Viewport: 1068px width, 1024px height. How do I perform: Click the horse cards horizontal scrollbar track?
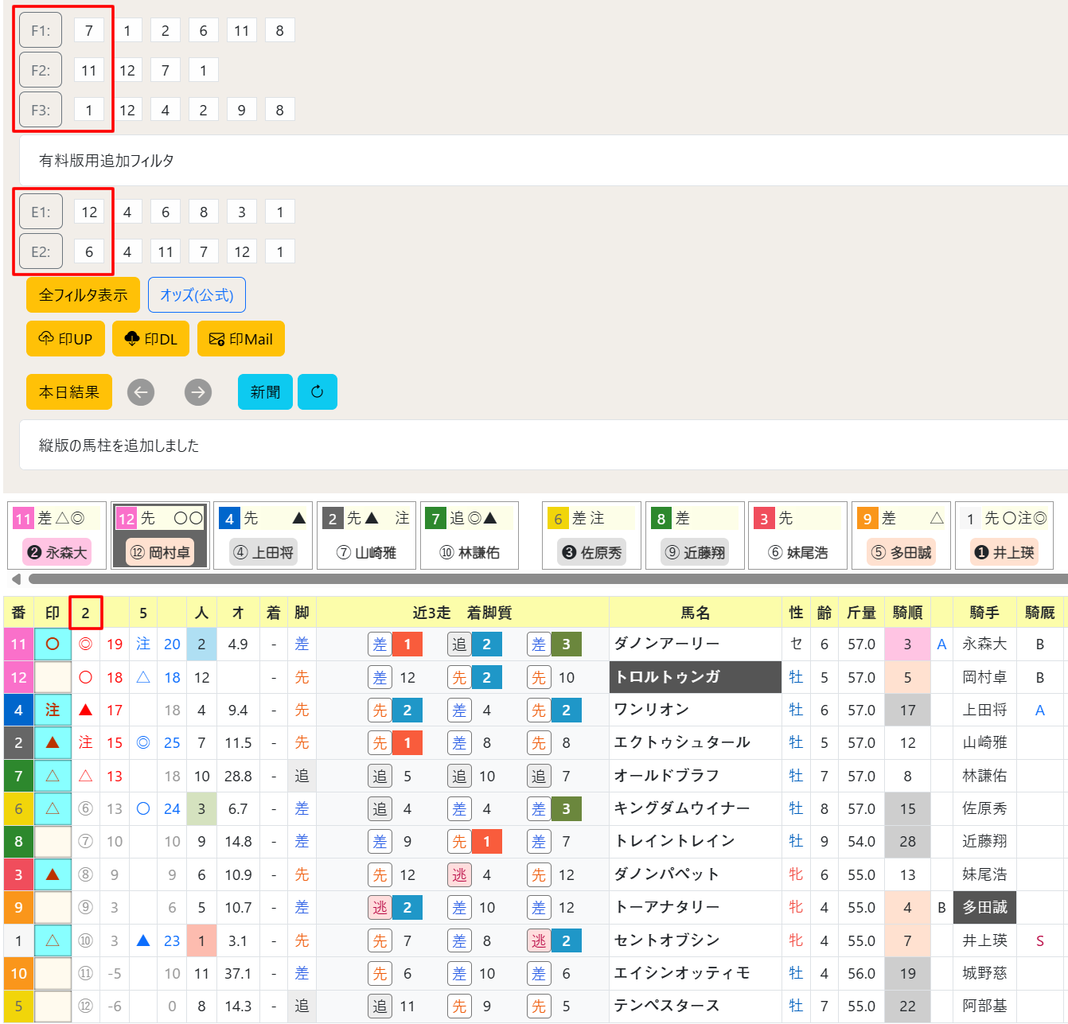(548, 579)
